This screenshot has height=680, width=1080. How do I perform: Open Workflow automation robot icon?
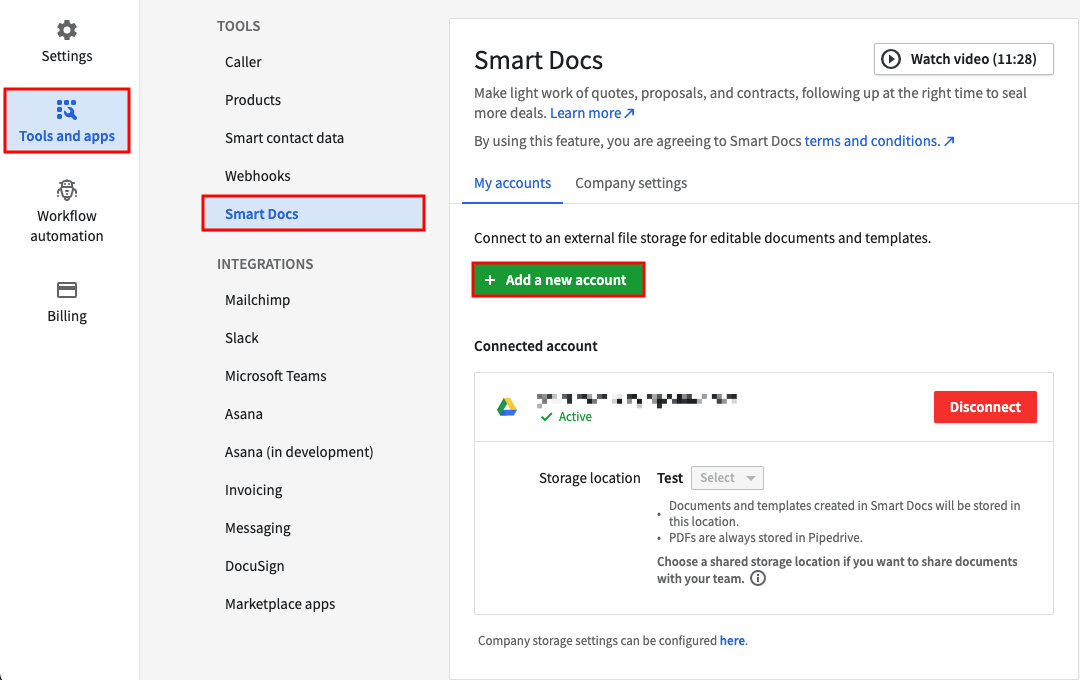tap(67, 189)
